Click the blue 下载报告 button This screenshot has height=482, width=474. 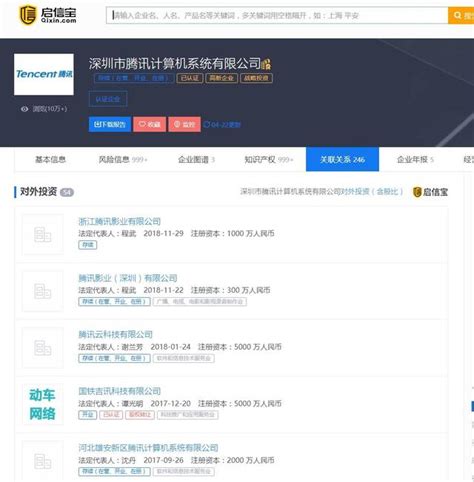[x=110, y=124]
